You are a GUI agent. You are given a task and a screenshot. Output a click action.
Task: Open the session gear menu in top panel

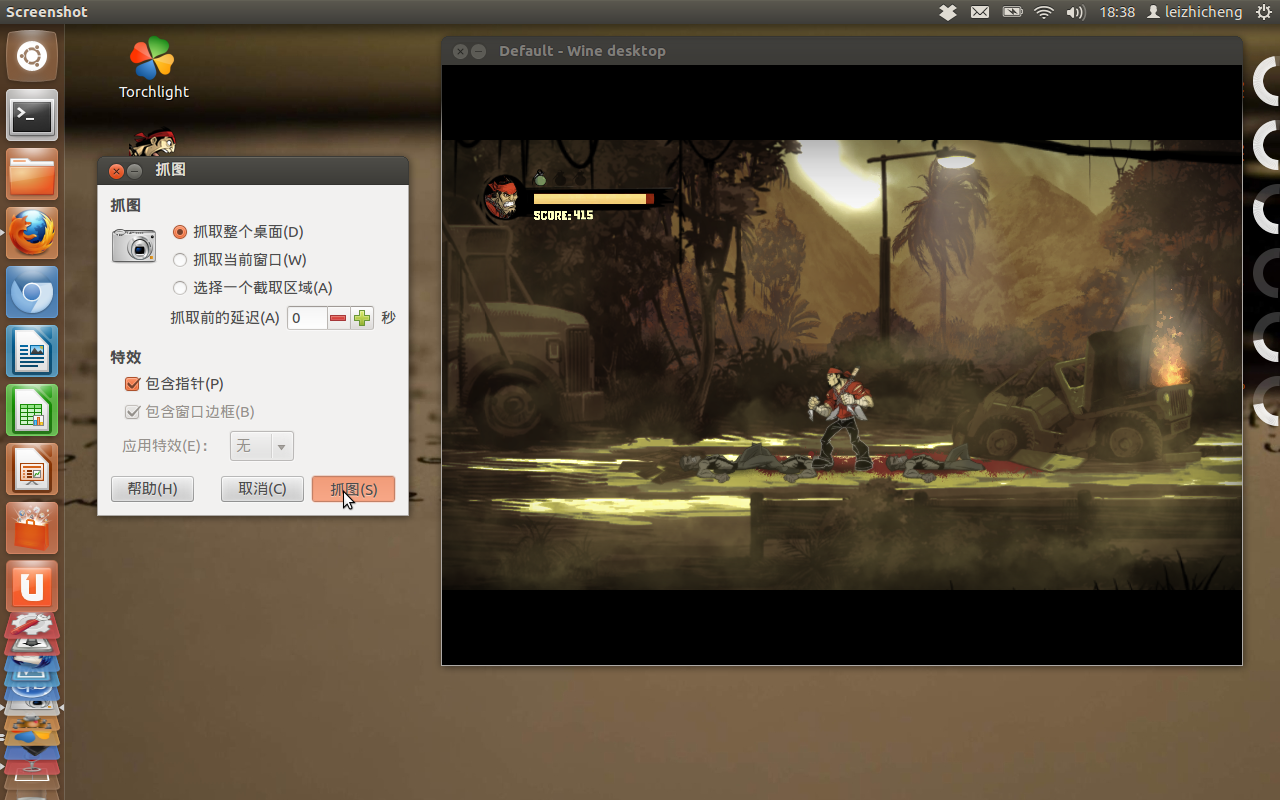(x=1264, y=12)
